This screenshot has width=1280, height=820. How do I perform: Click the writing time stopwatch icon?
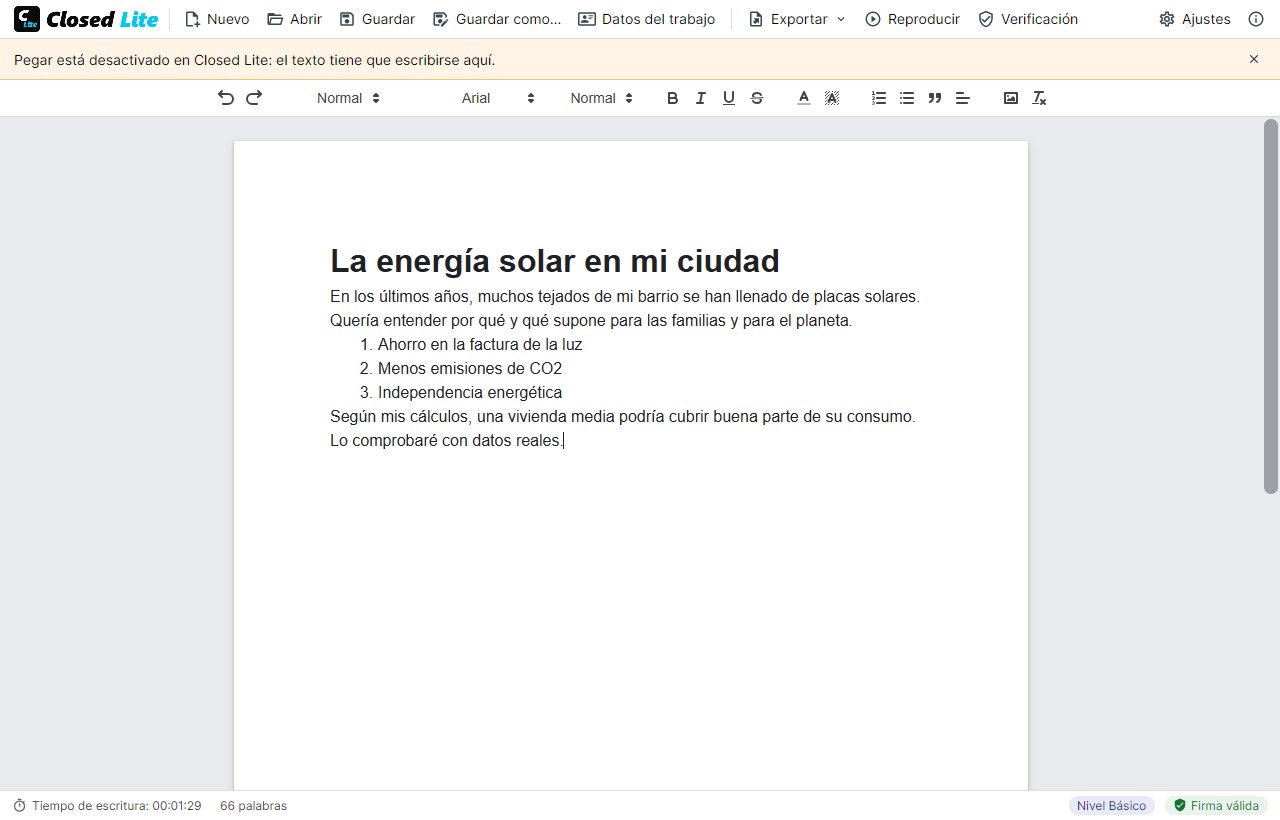[x=19, y=805]
